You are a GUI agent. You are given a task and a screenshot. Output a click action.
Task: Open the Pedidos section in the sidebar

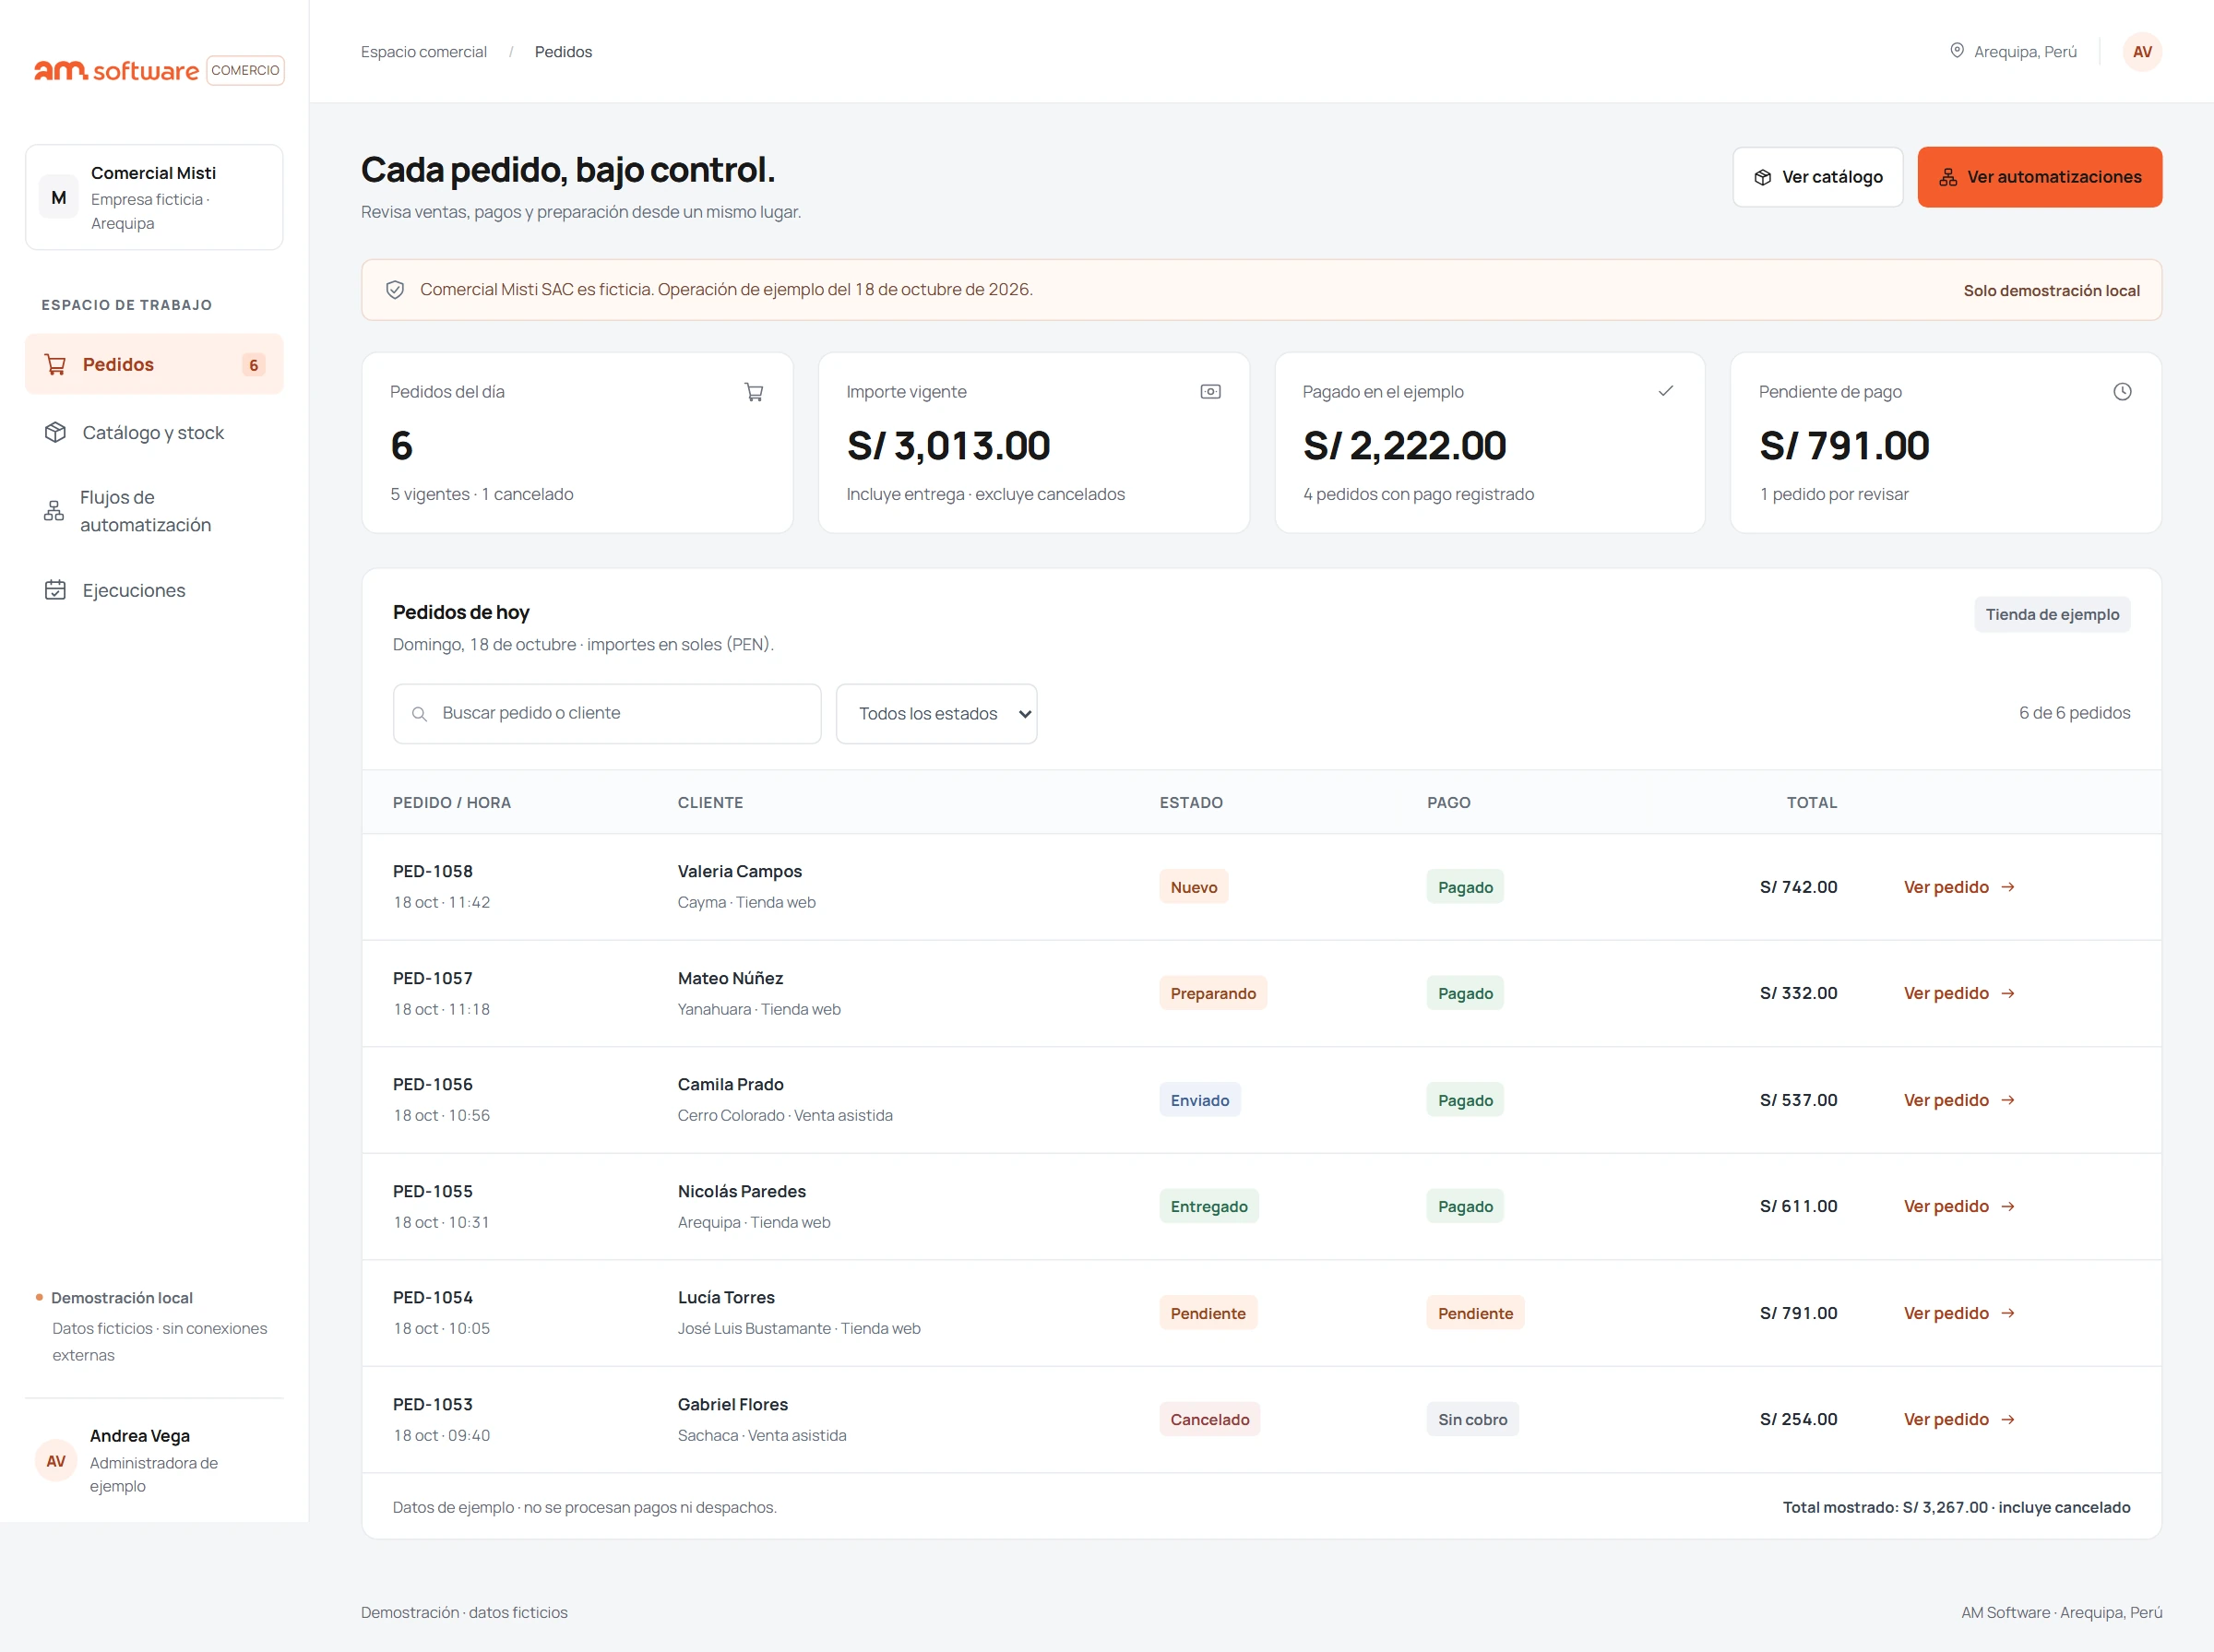[x=154, y=365]
